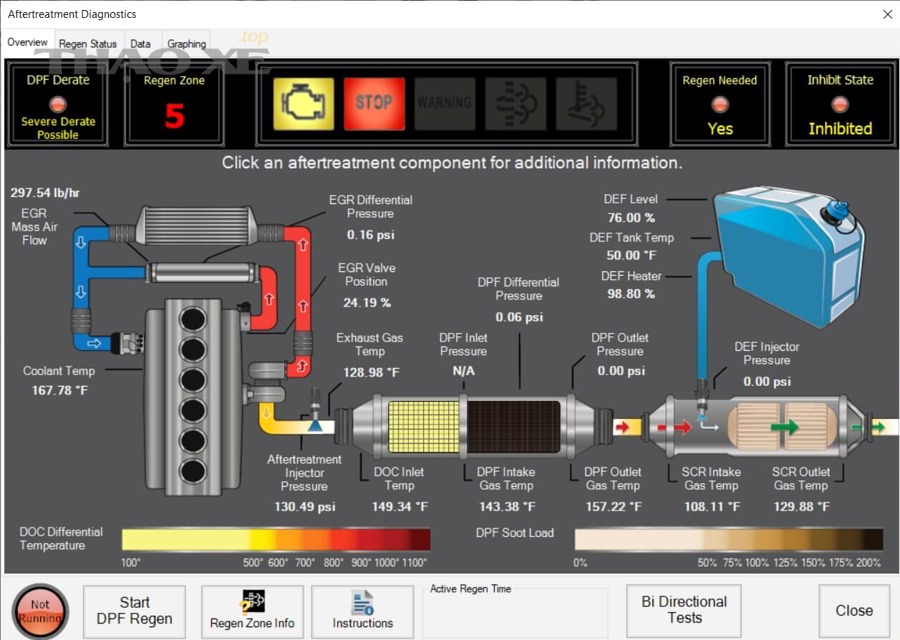
Task: Select the Overview tab
Action: (x=28, y=42)
